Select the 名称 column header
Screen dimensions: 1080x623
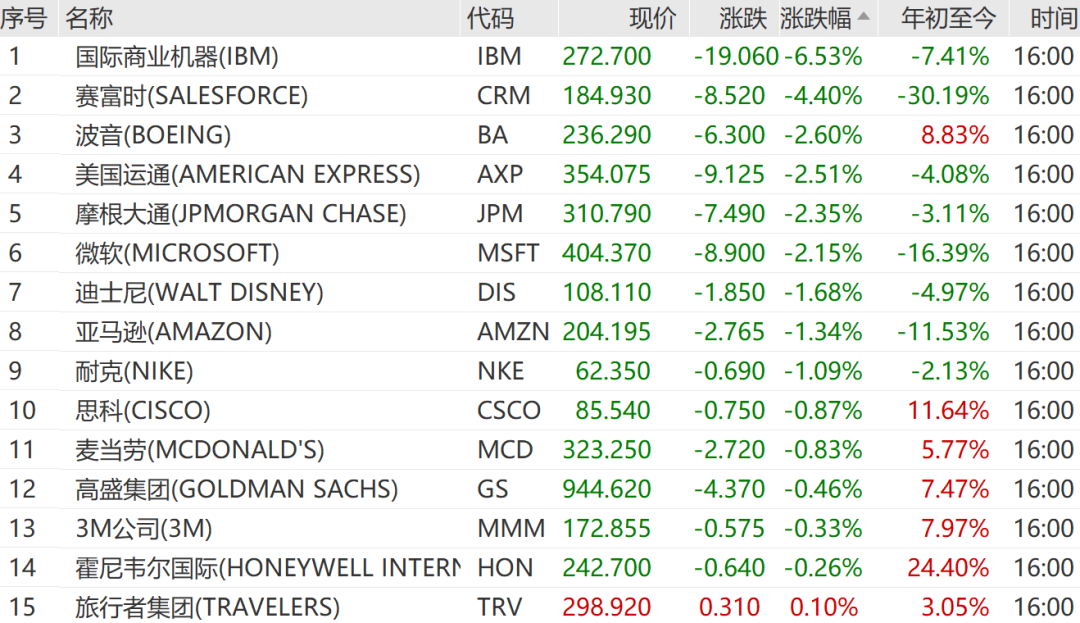tap(90, 18)
